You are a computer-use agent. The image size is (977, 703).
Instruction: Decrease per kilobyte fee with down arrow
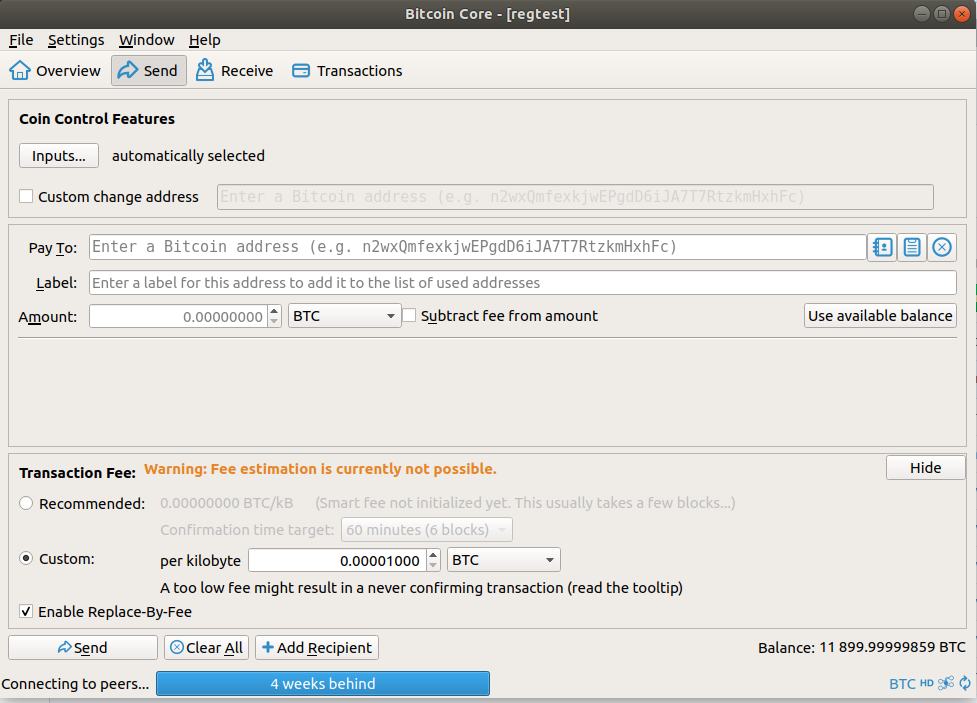coord(434,566)
